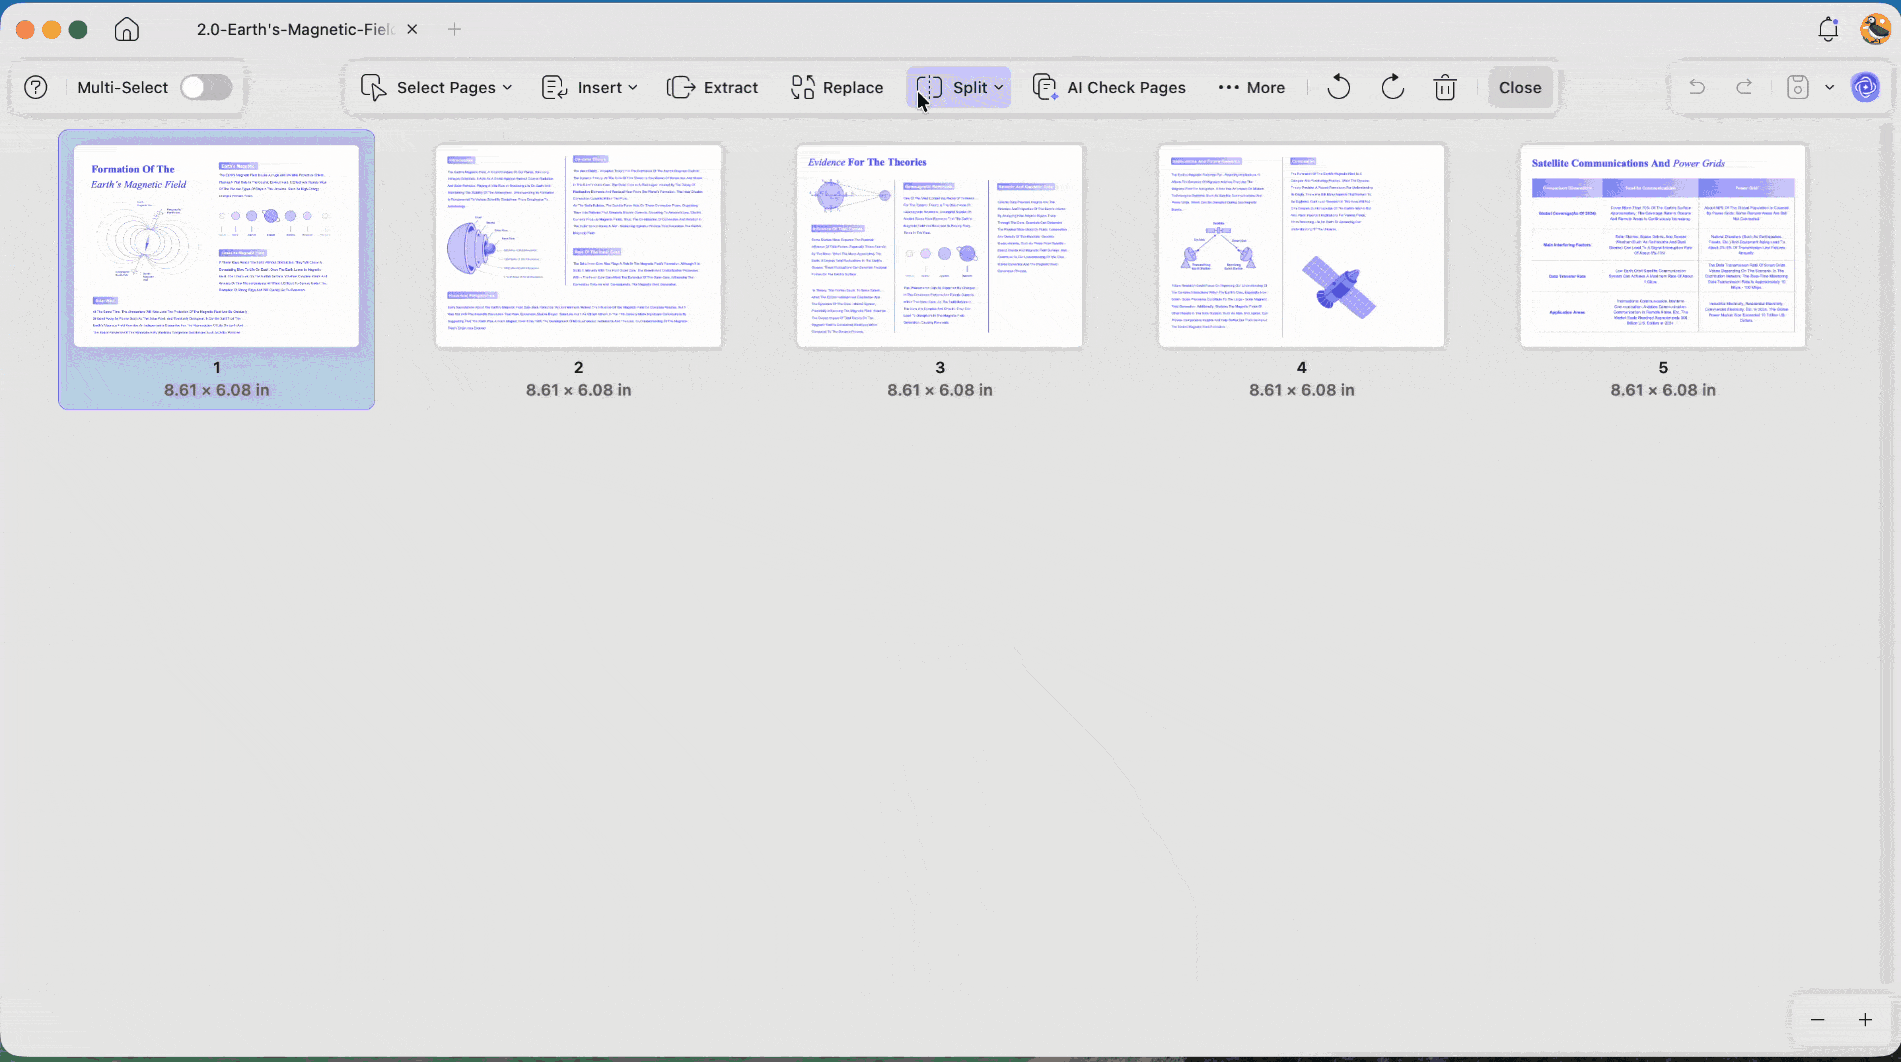Viewport: 1901px width, 1062px height.
Task: Open the user profile avatar
Action: 1875,30
